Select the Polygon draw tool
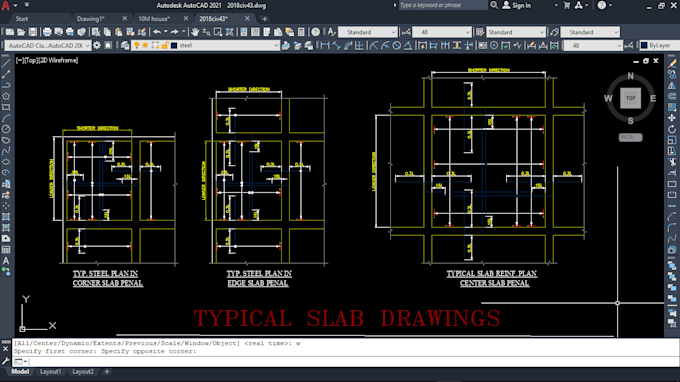The height and width of the screenshot is (382, 680). coord(6,96)
